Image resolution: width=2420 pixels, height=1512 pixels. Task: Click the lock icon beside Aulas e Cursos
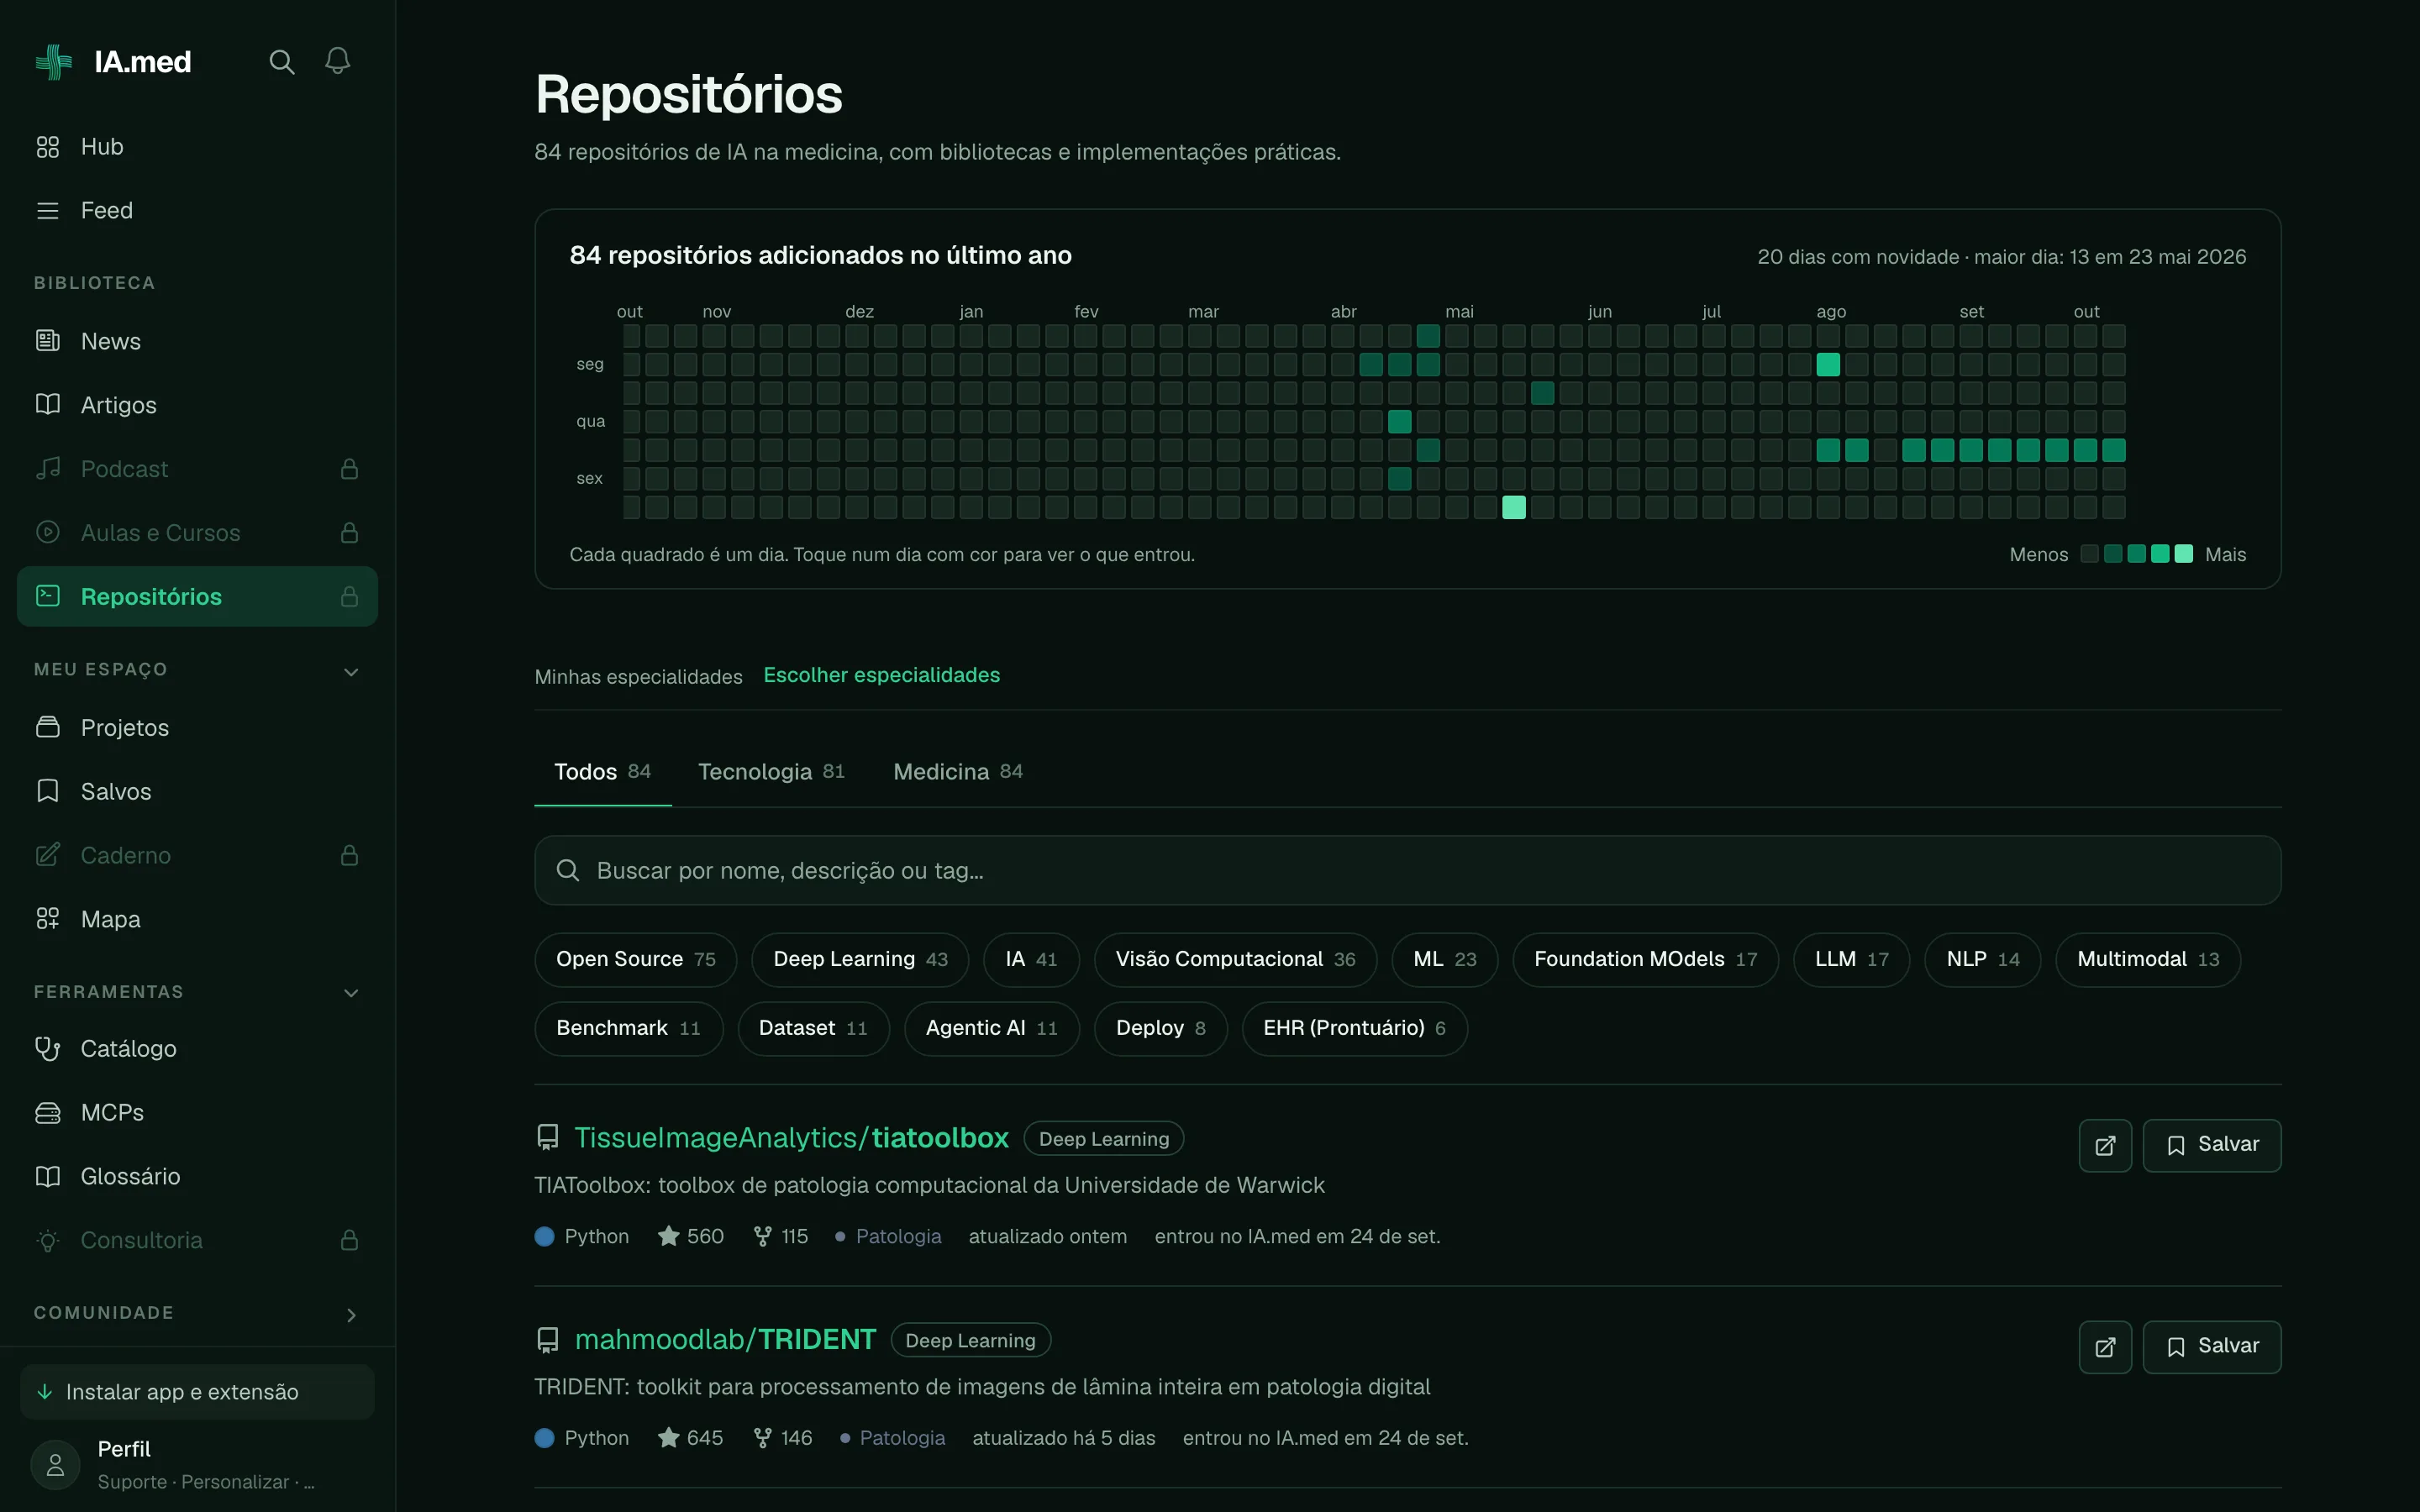click(x=349, y=533)
